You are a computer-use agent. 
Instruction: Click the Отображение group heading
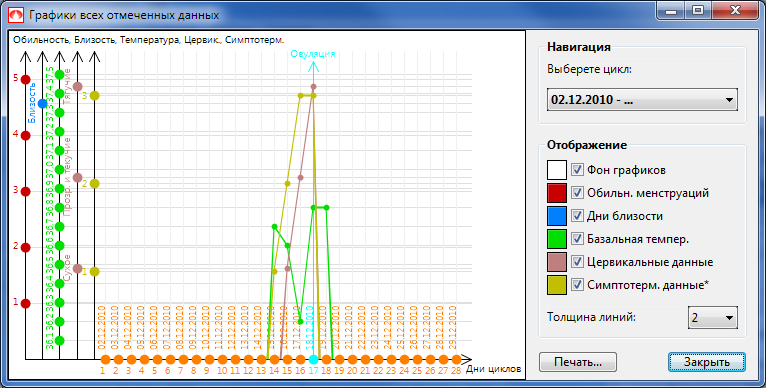tap(587, 145)
